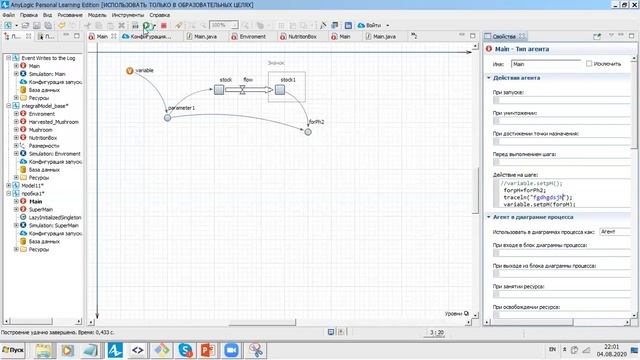This screenshot has height=360, width=640.
Task: Select Mushroom in the project tree
Action: pyautogui.click(x=40, y=130)
